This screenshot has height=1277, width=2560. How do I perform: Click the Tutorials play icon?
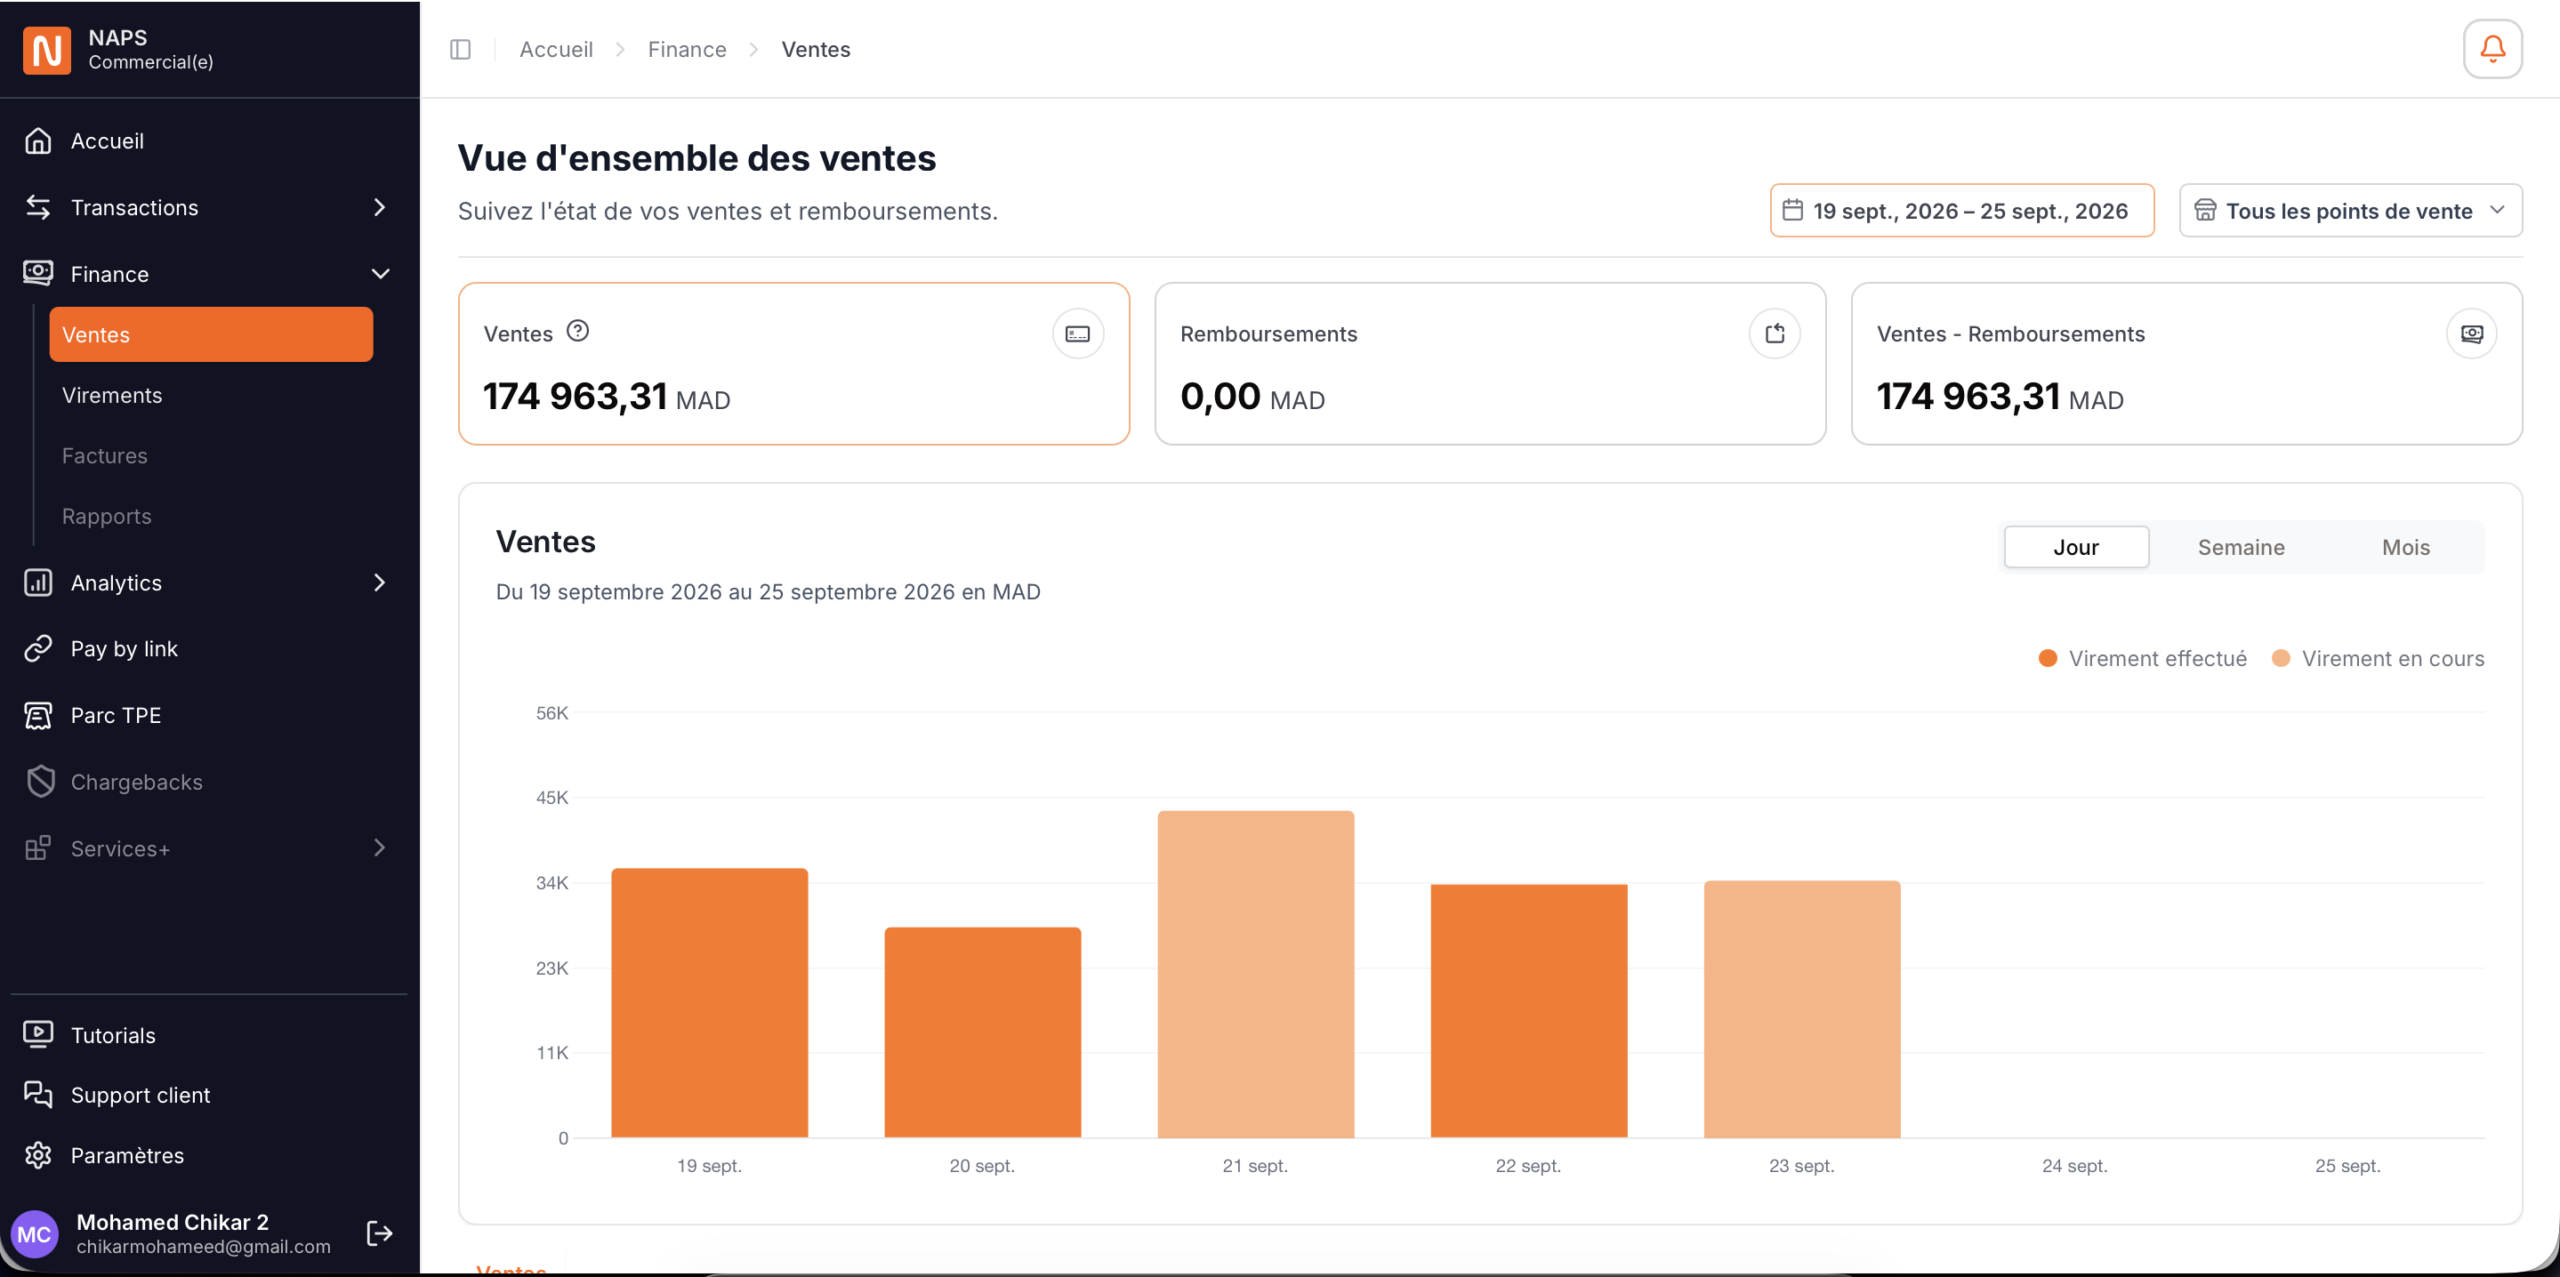pos(38,1034)
